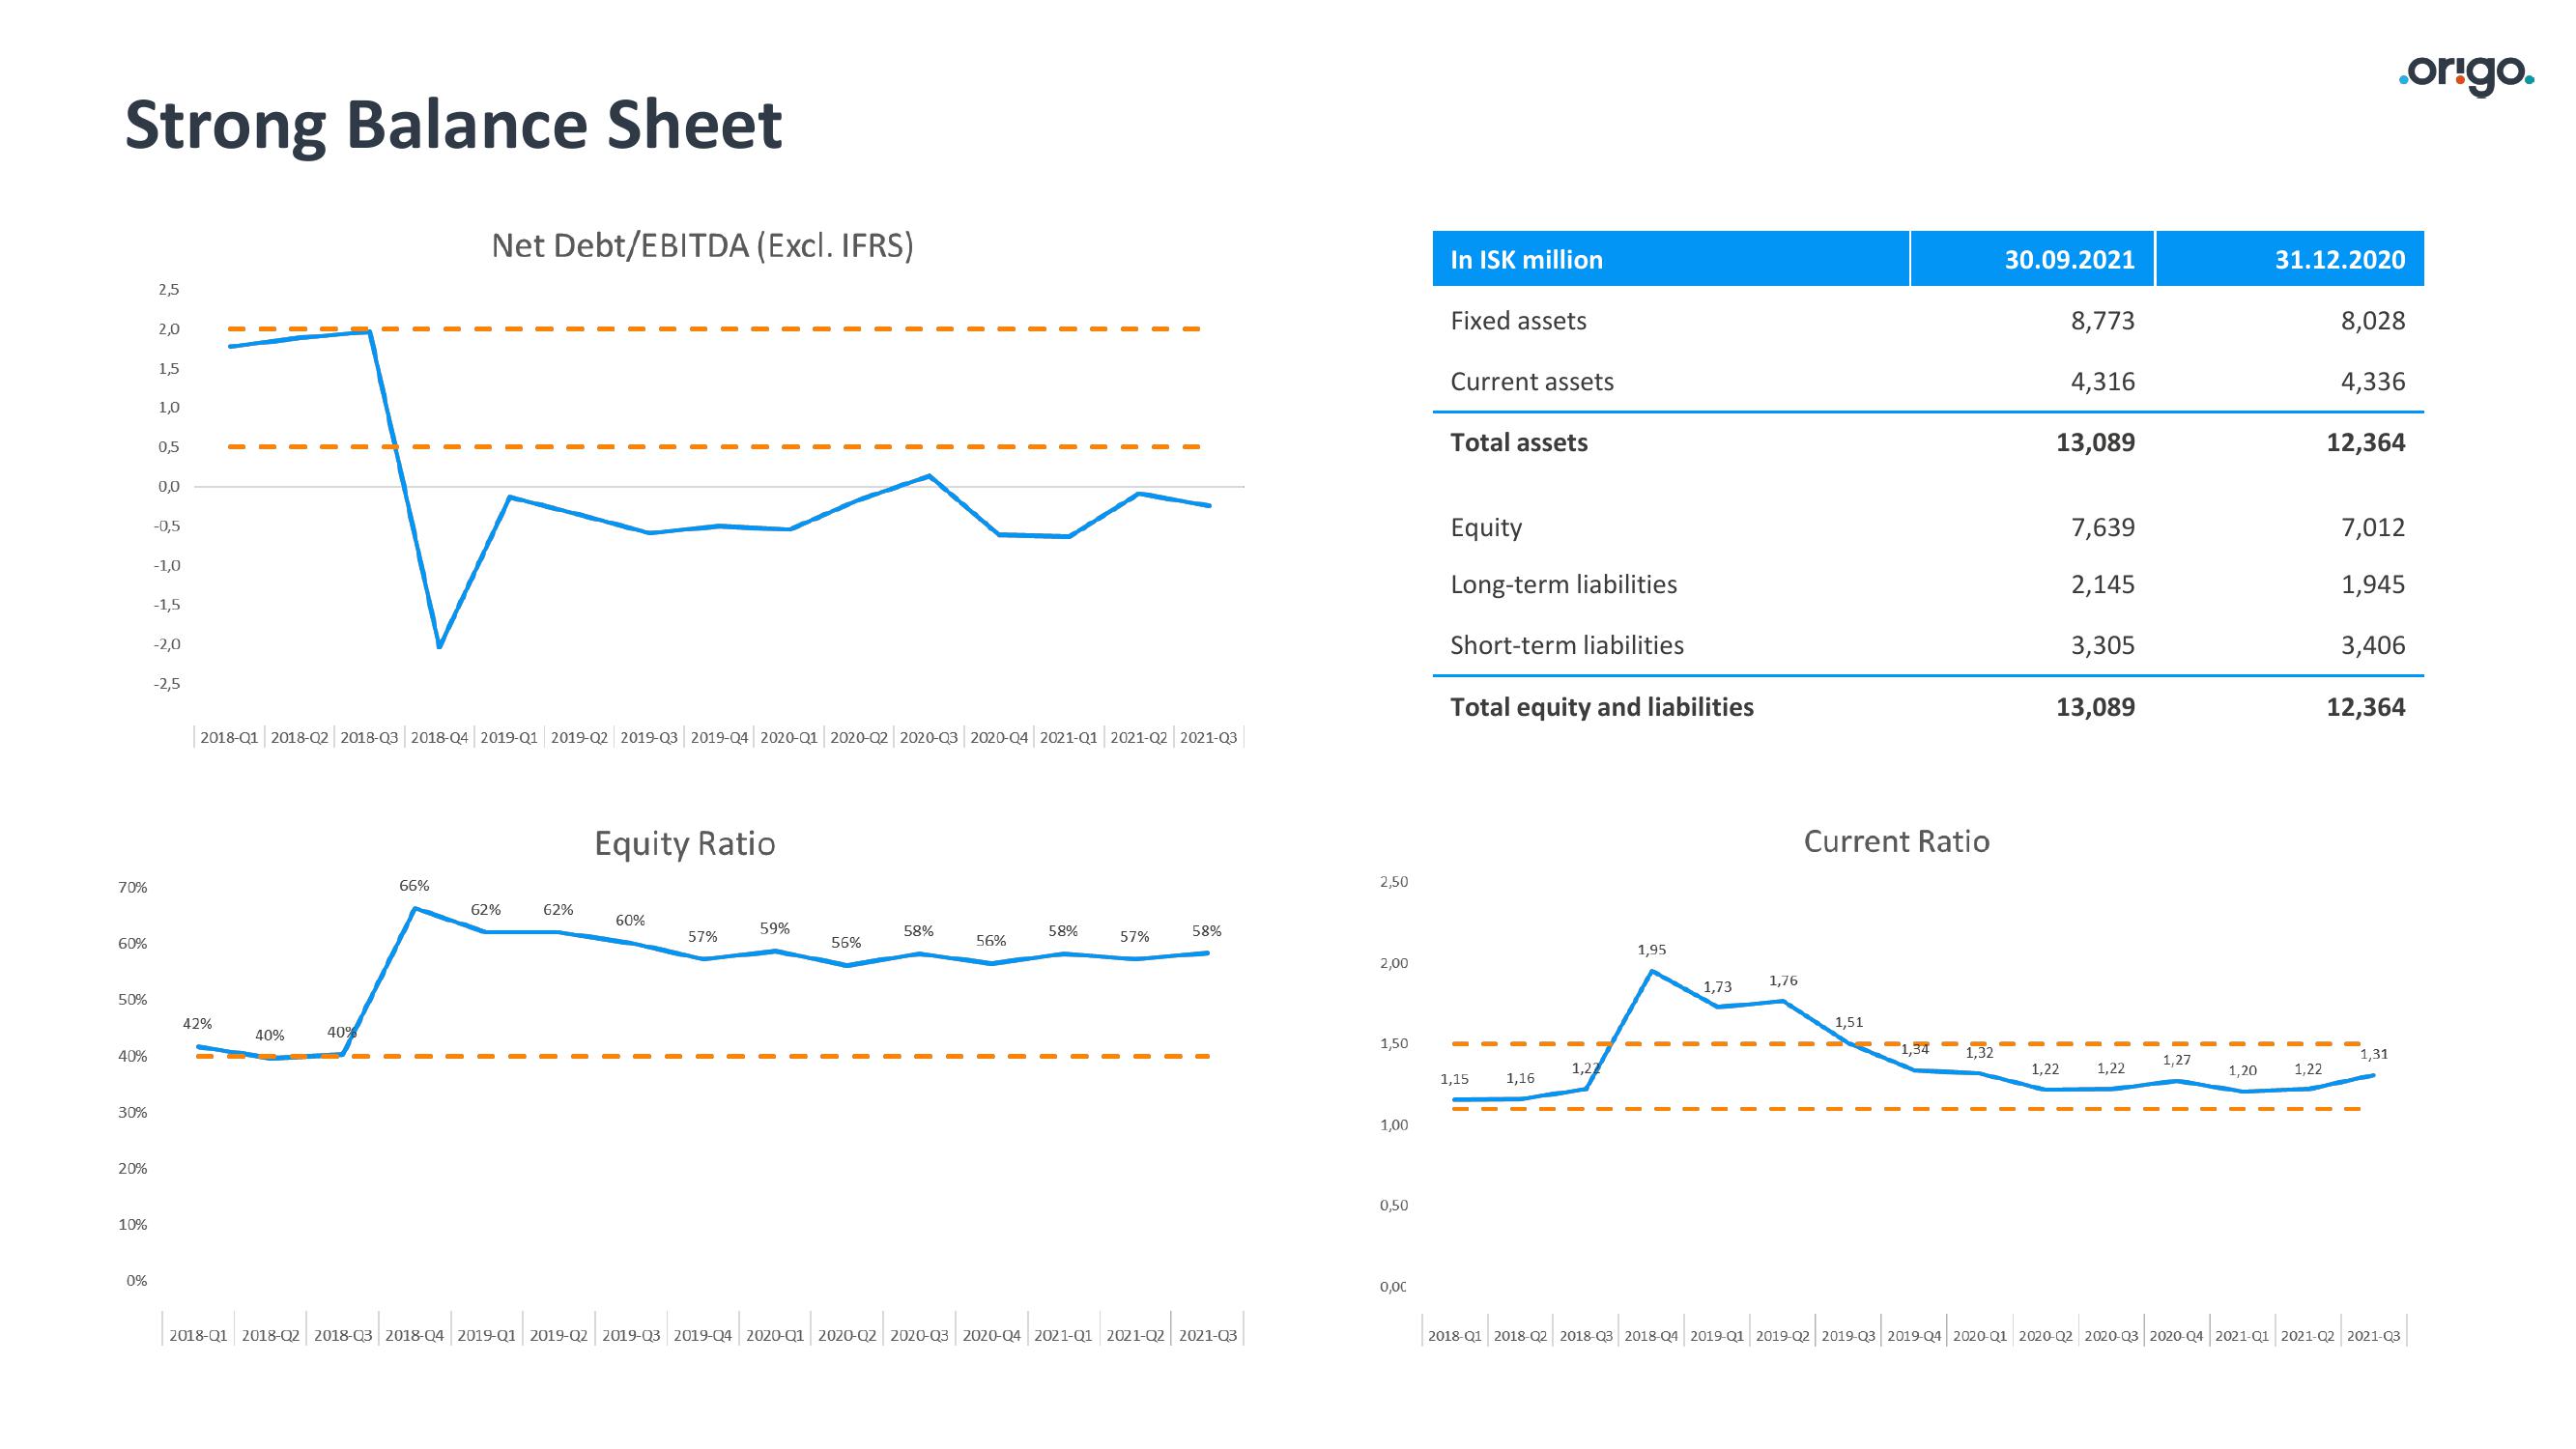
Task: Click the fixed assets value 8,028
Action: (2372, 321)
